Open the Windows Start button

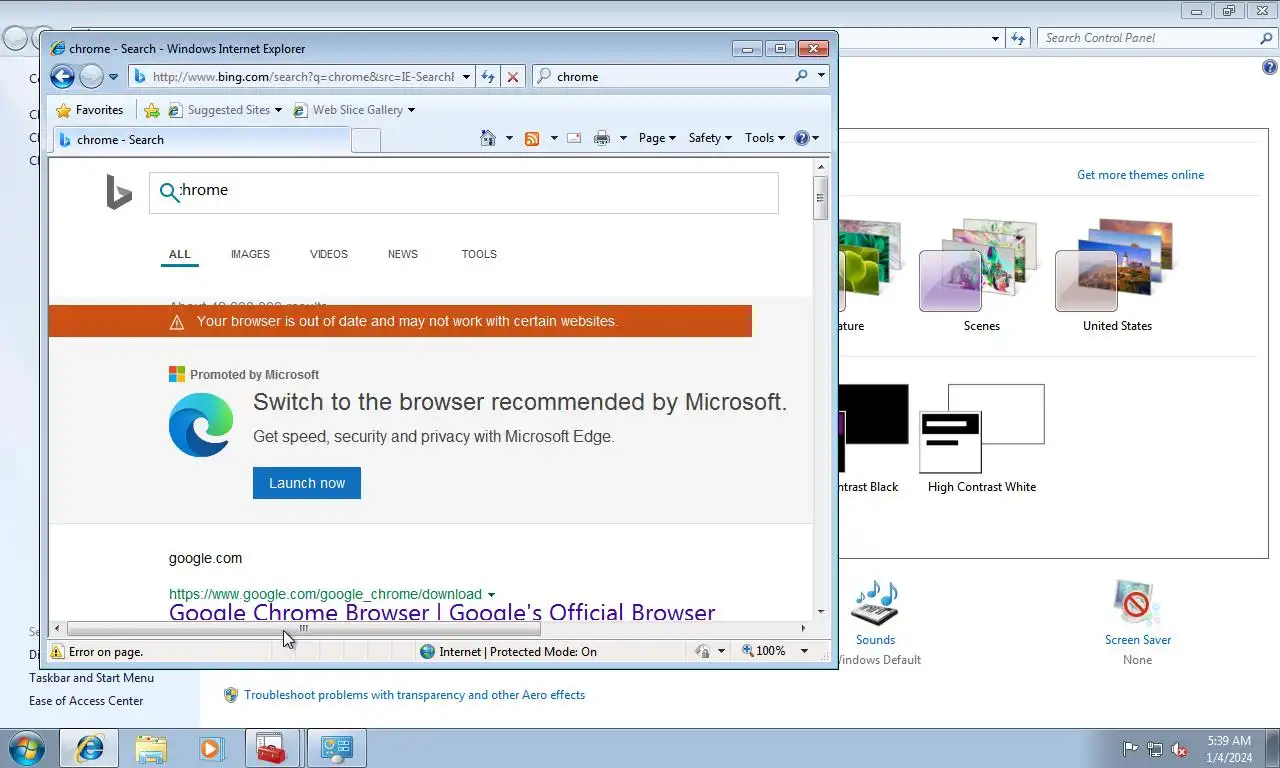coord(26,748)
